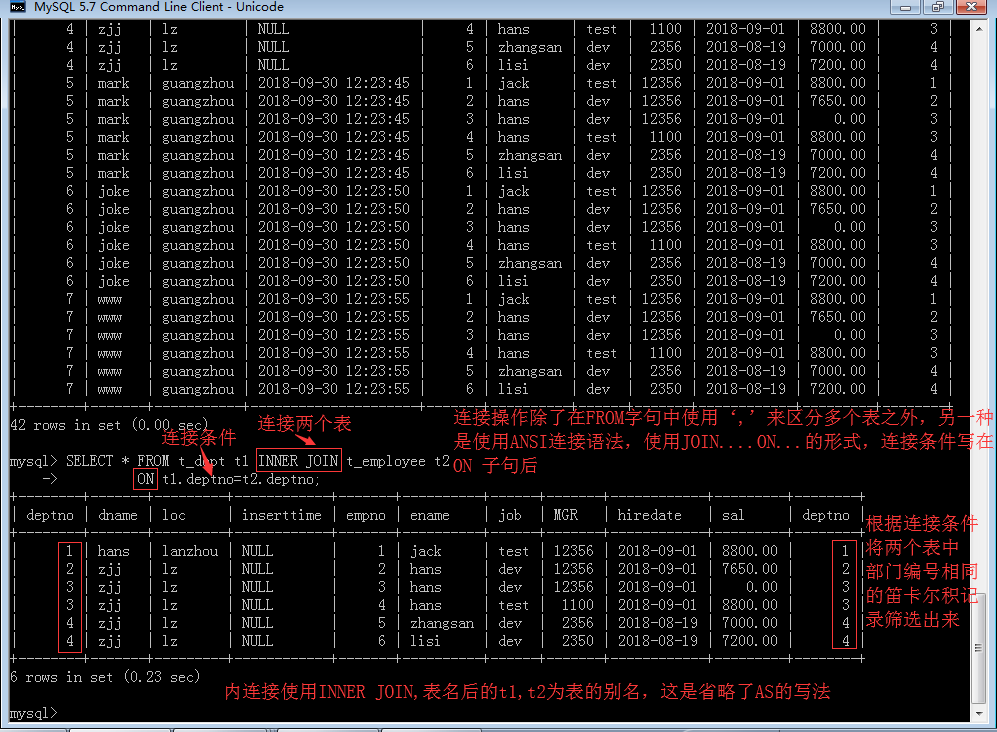Close the MySQL Command Line Client window
997x732 pixels.
pos(971,7)
